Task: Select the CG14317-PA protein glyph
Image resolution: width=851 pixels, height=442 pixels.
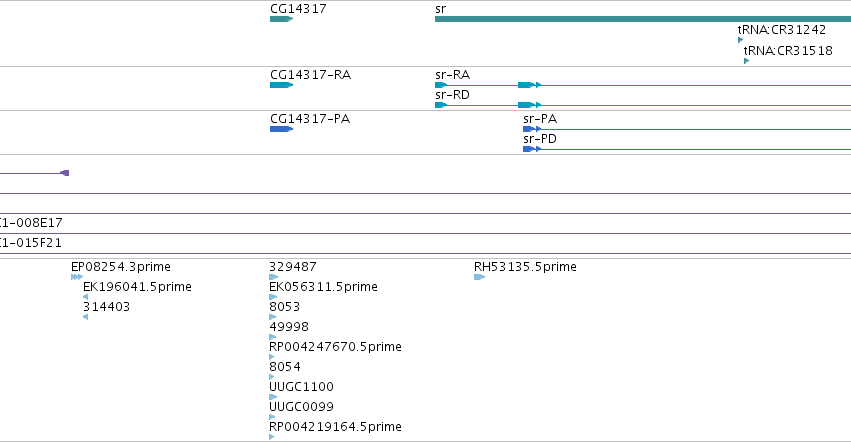Action: click(x=281, y=129)
